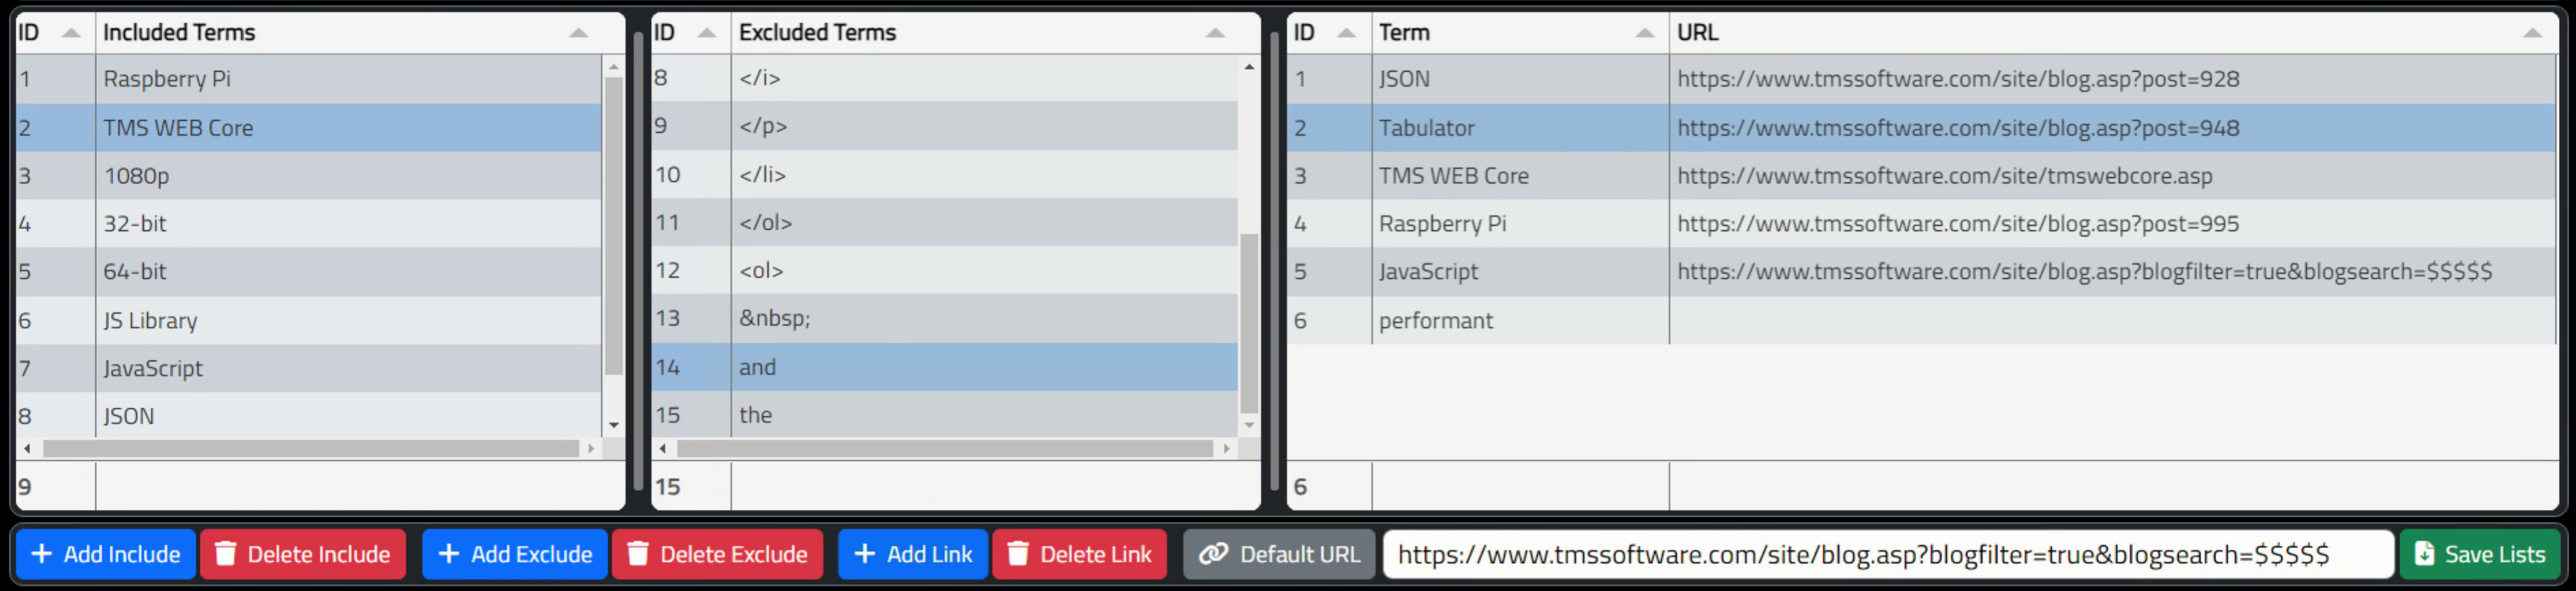Viewport: 2576px width, 591px height.
Task: Click the file download icon on Save Lists
Action: 2425,554
